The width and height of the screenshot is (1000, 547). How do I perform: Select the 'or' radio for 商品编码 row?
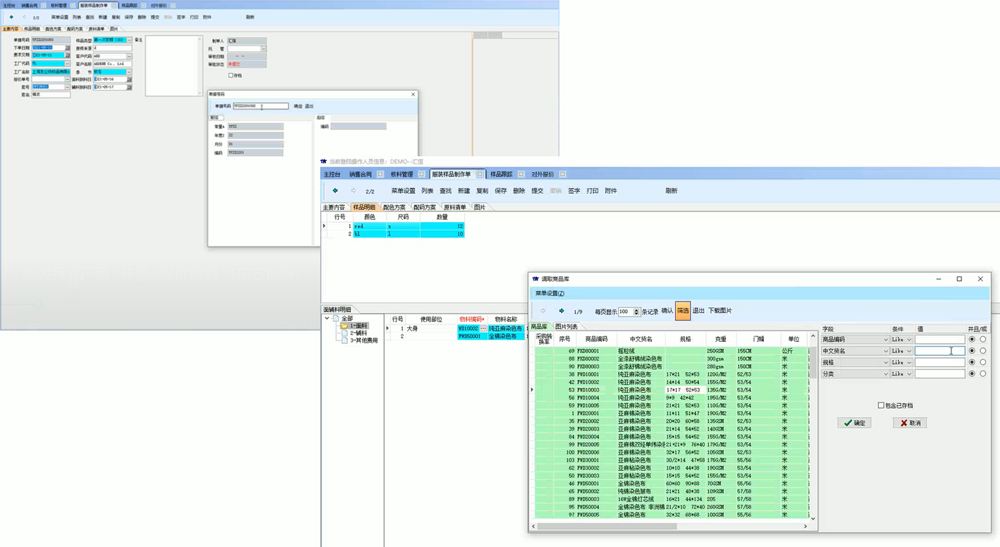pyautogui.click(x=983, y=340)
